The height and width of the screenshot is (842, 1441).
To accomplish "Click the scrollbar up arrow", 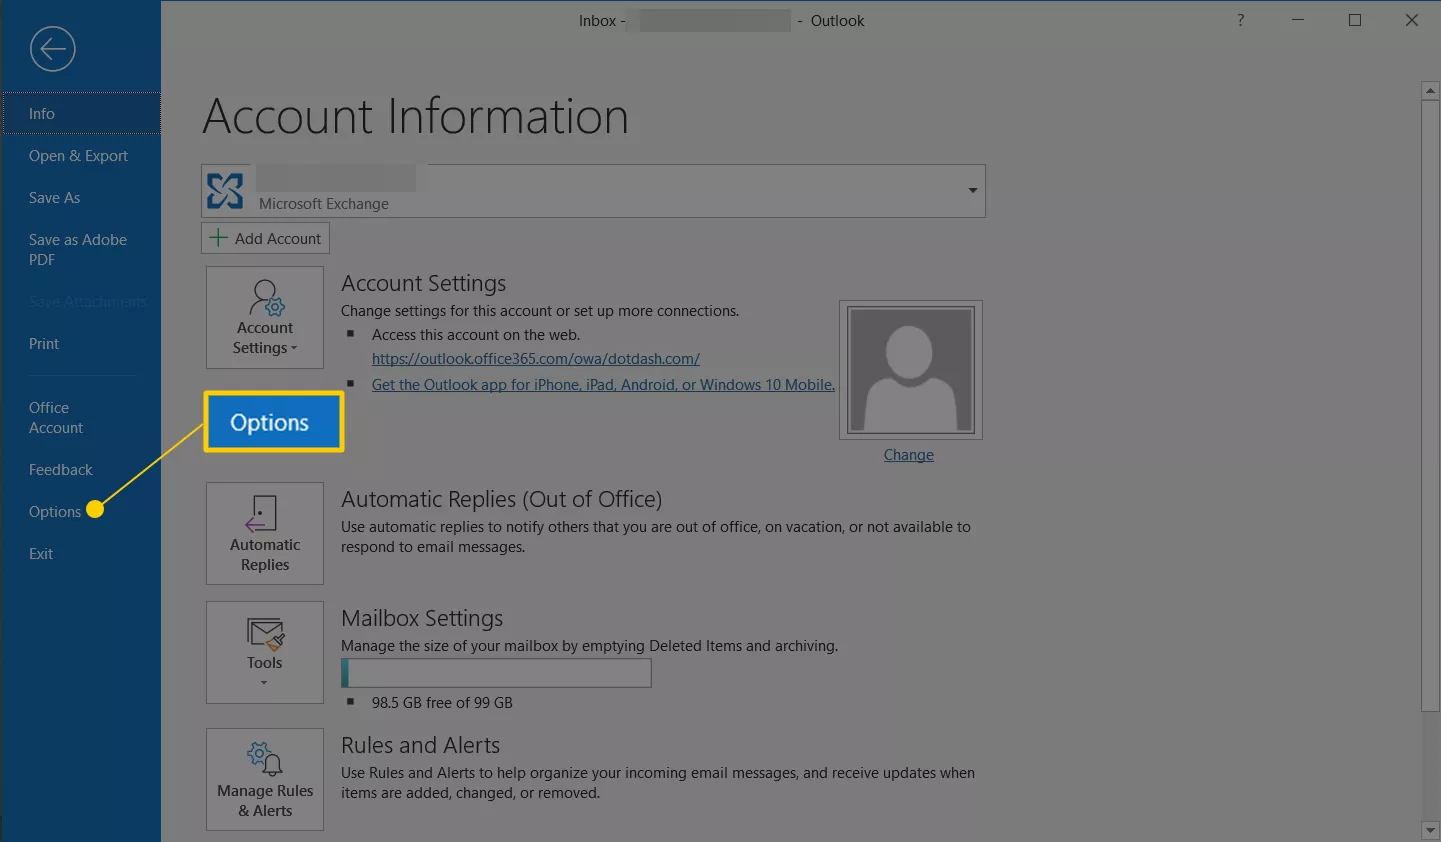I will coord(1430,91).
